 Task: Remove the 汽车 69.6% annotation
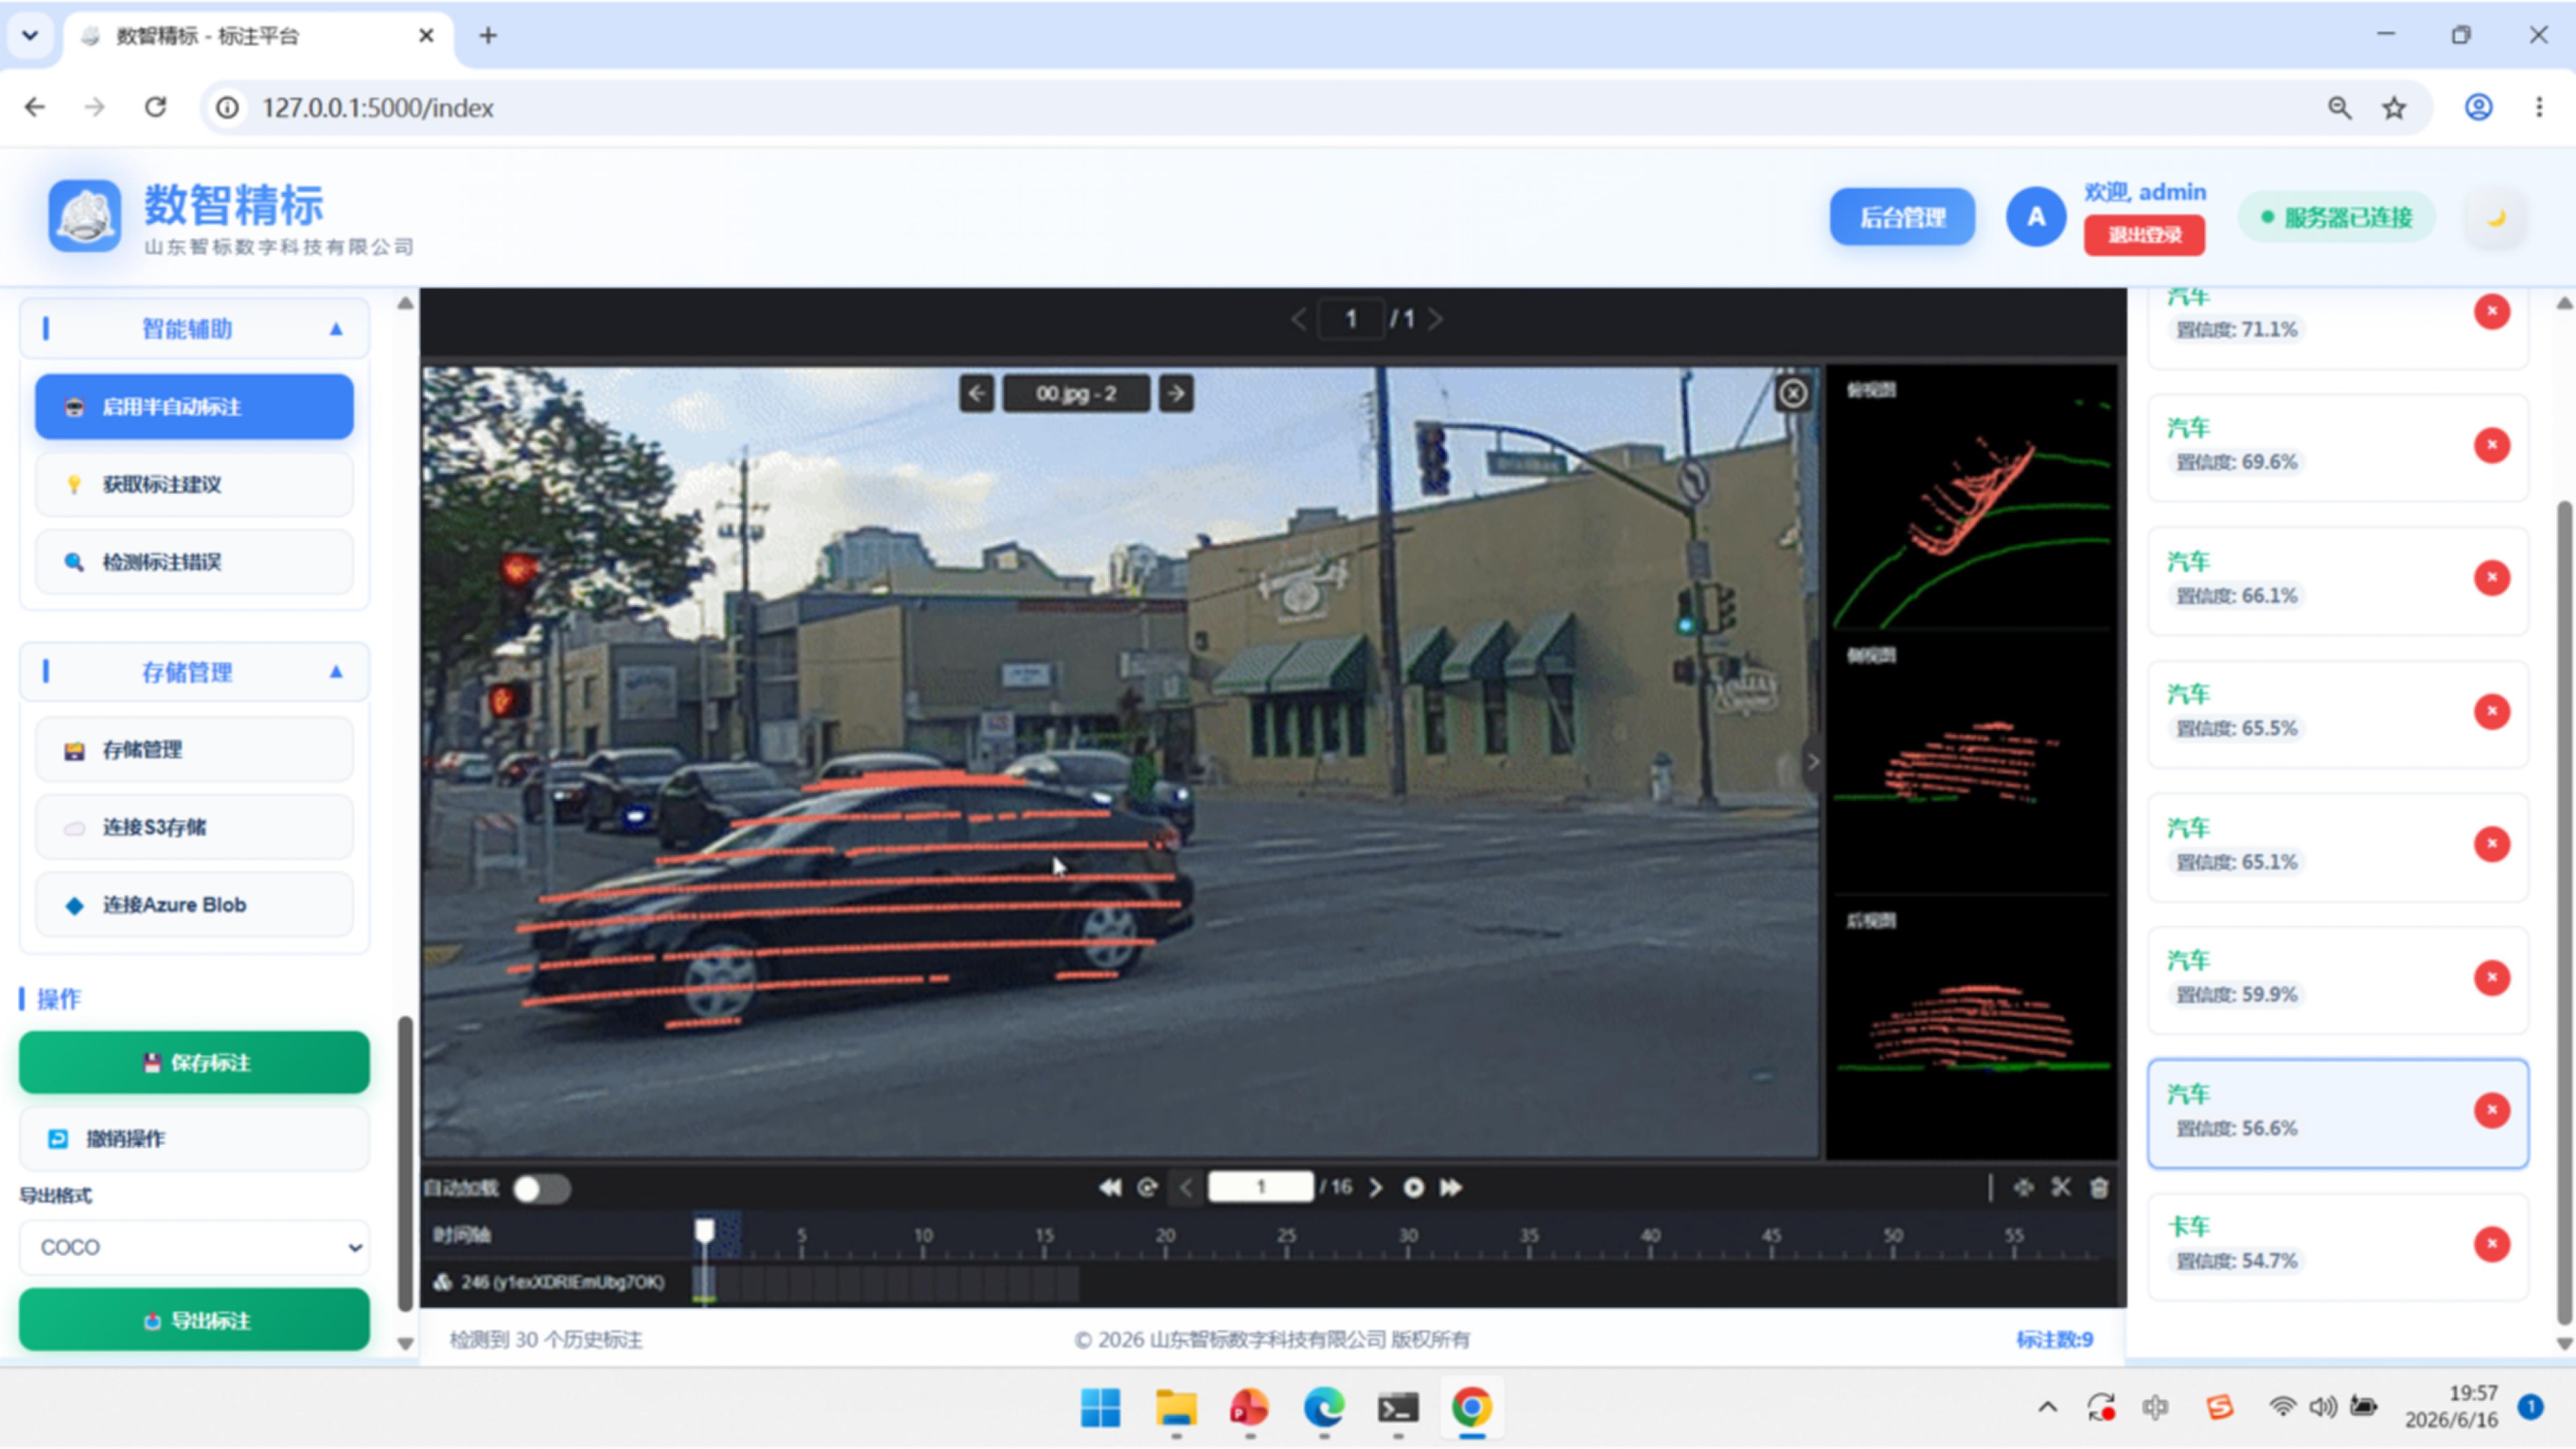tap(2491, 445)
